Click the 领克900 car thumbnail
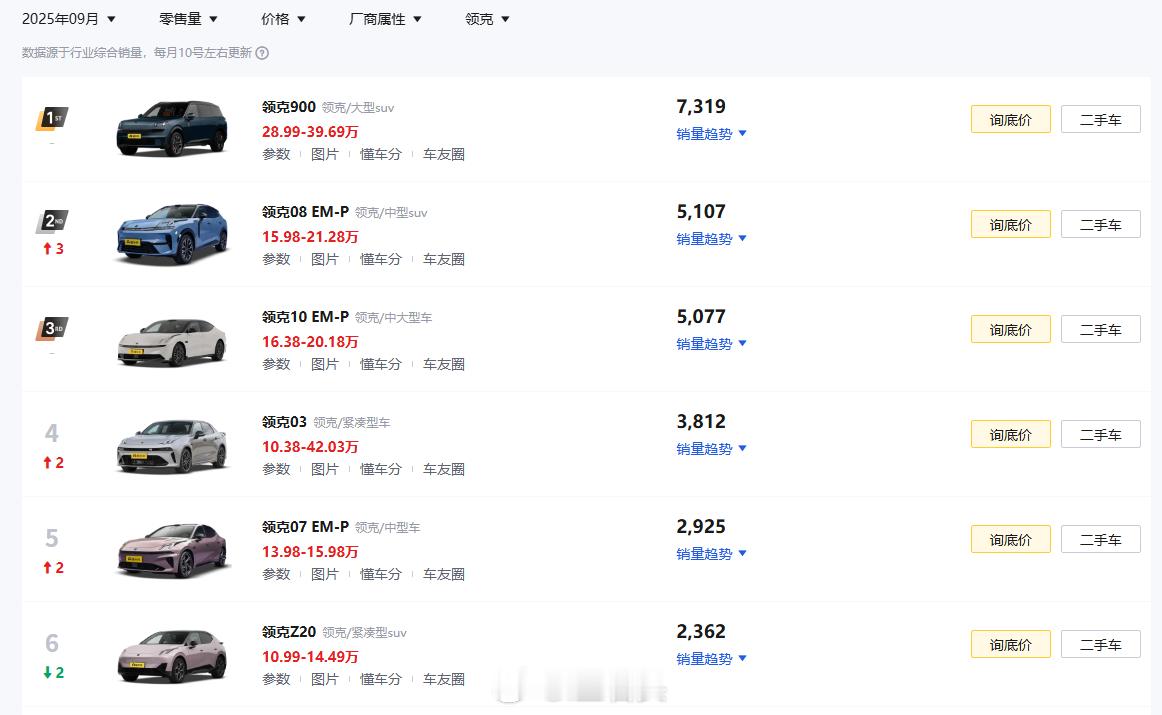The image size is (1162, 715). point(171,129)
